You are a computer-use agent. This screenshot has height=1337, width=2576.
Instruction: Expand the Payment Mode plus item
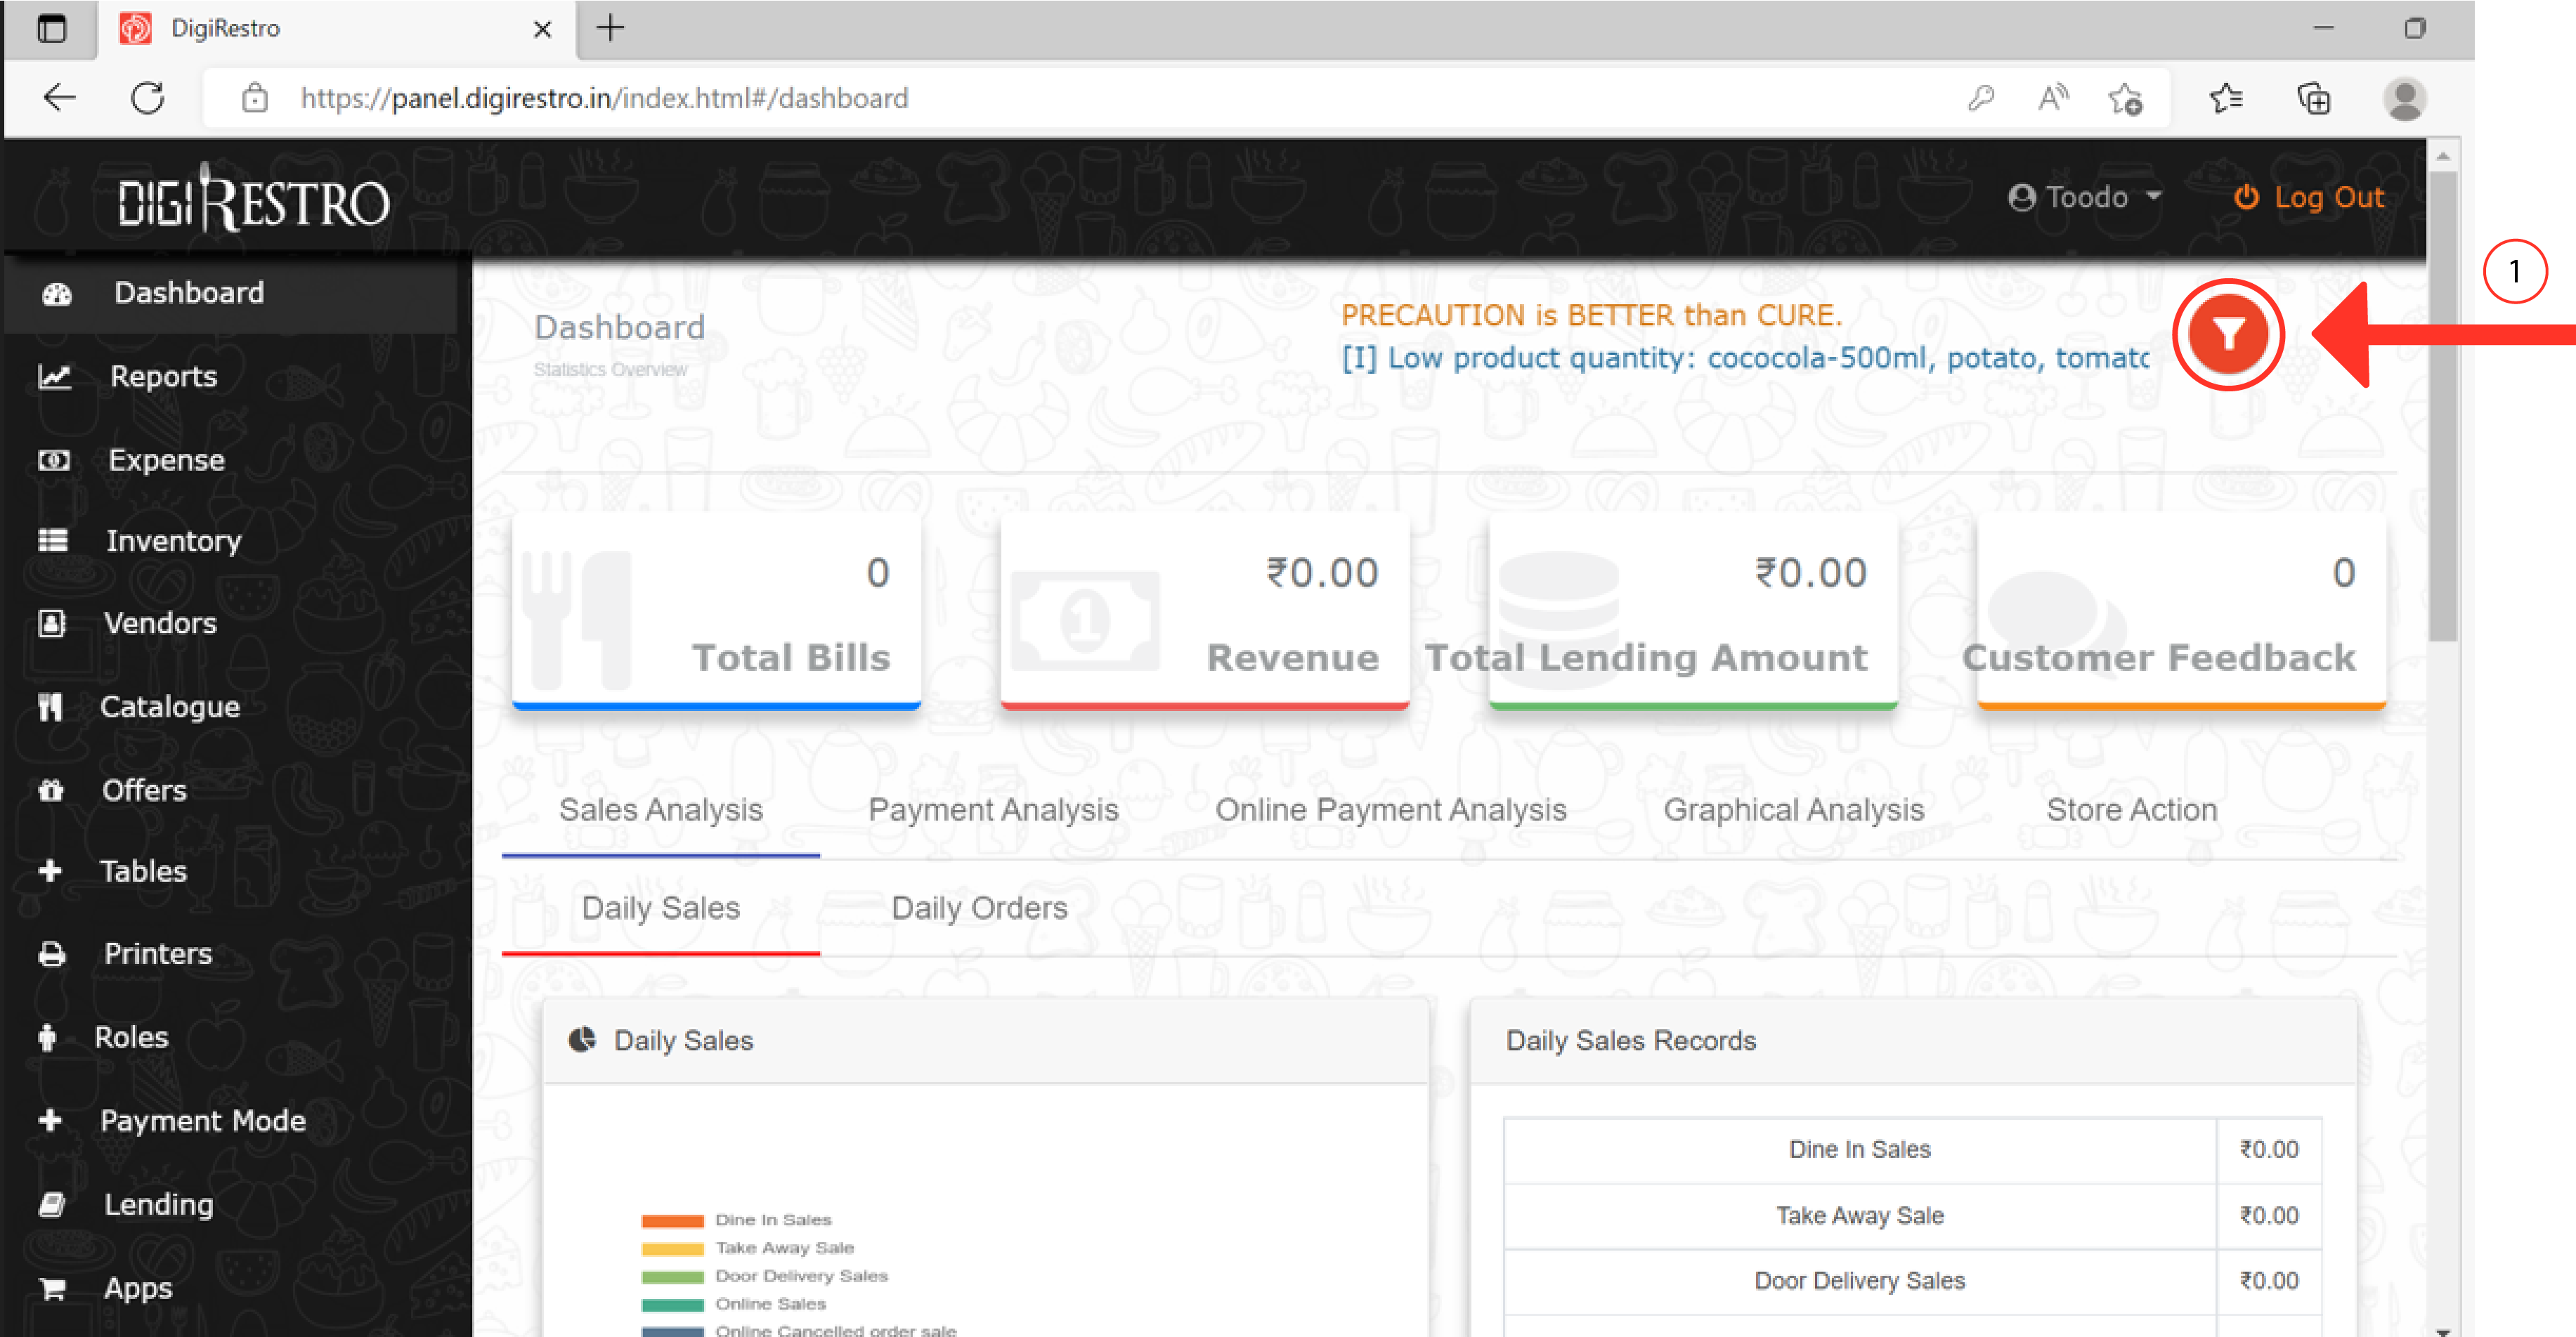click(x=50, y=1121)
